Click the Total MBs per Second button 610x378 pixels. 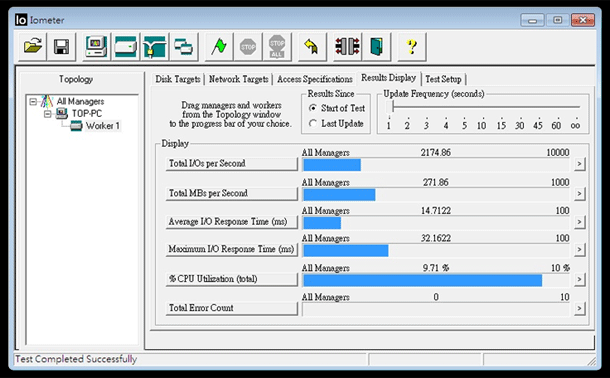231,193
